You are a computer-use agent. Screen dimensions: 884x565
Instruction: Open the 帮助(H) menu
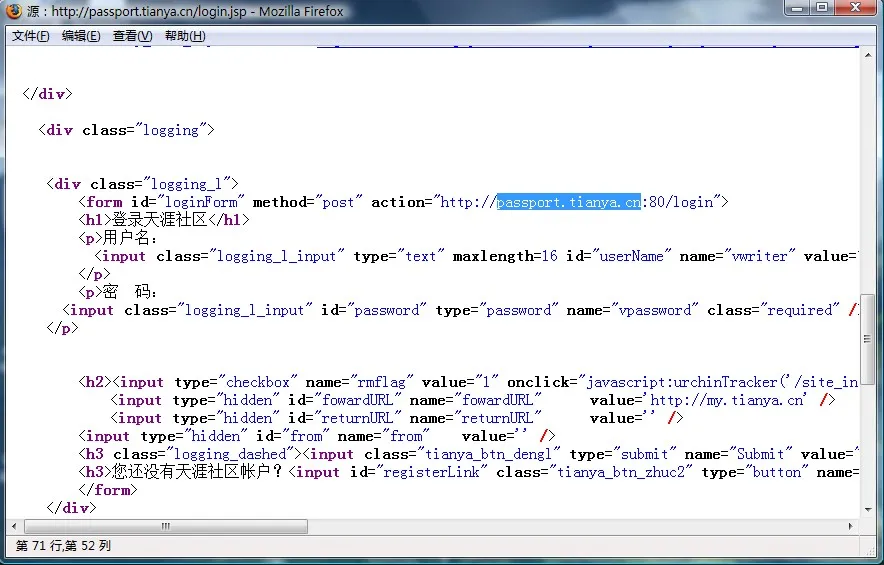point(185,36)
